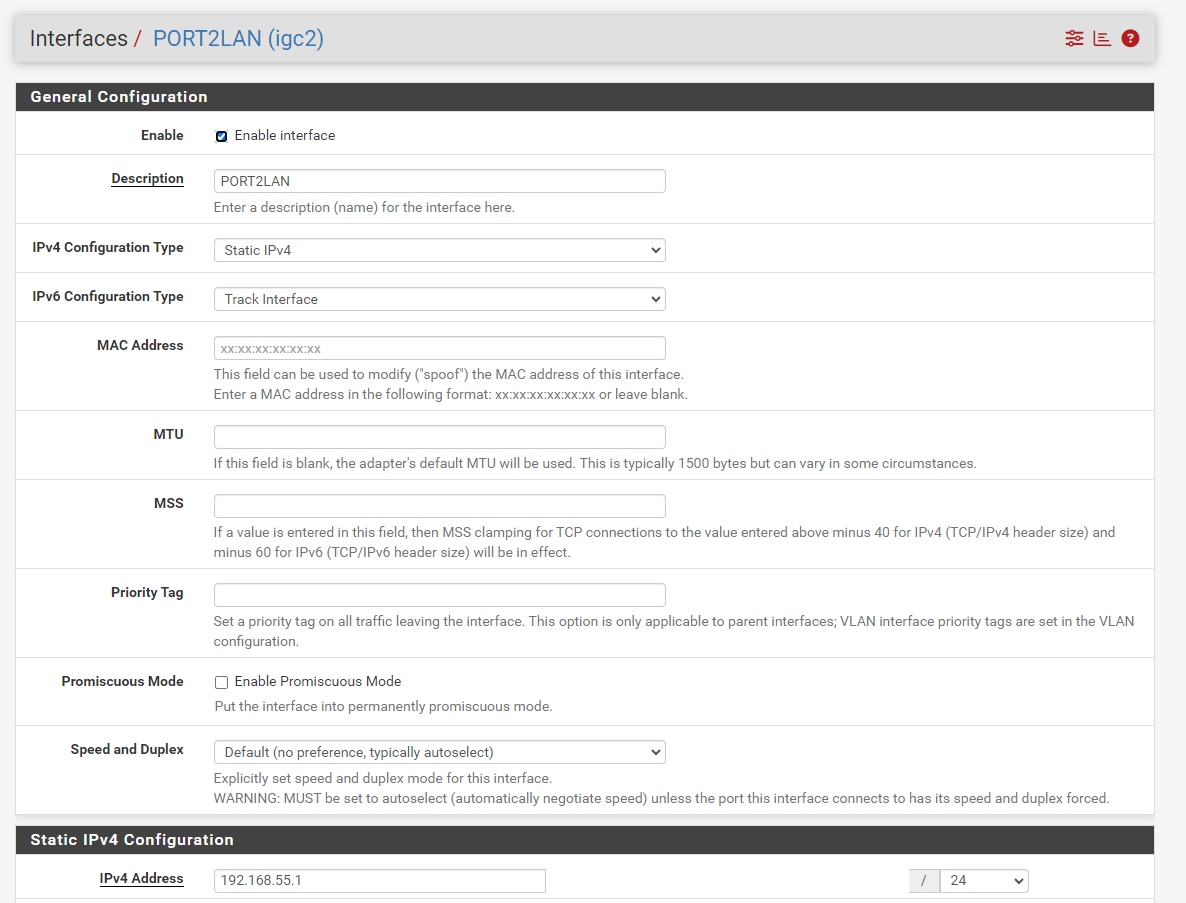Image resolution: width=1186 pixels, height=903 pixels.
Task: Open IPv6 Configuration Type dropdown
Action: click(439, 299)
